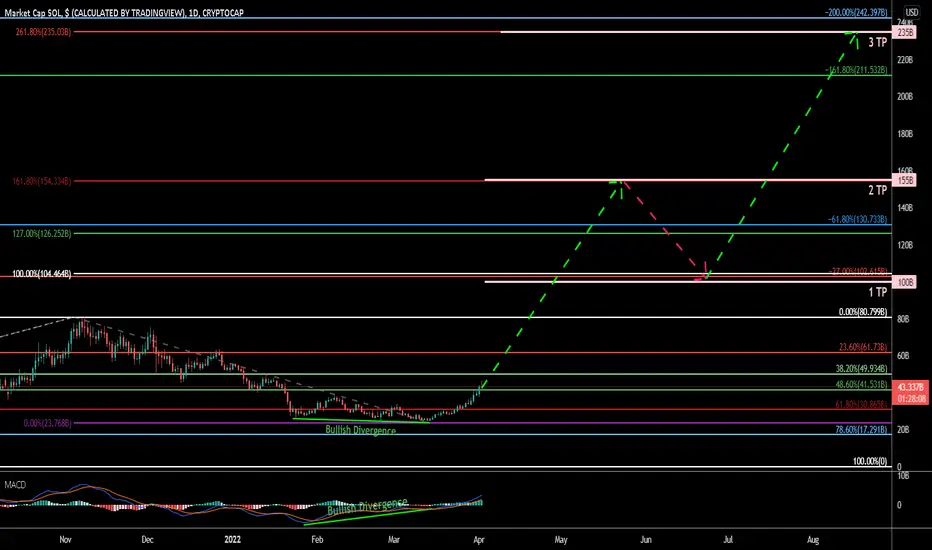Click the 100B price axis label

[x=905, y=282]
